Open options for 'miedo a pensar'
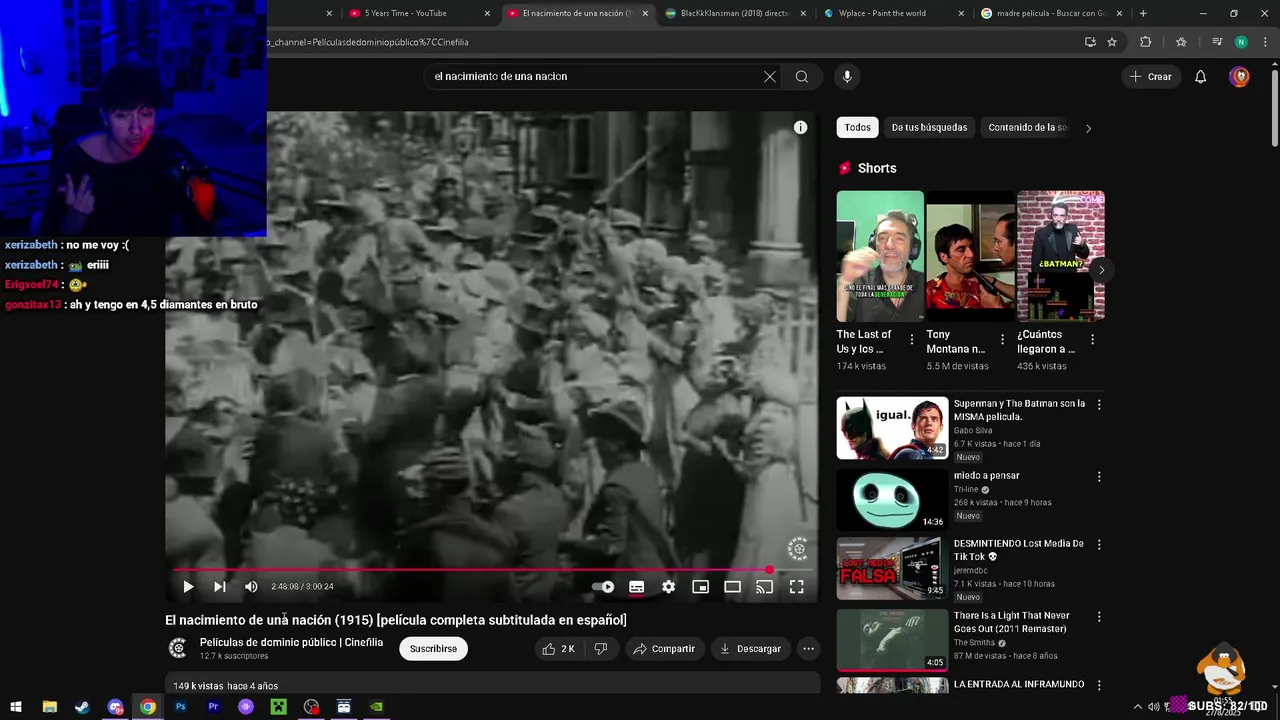Screen dimensions: 1280x720 [1099, 477]
